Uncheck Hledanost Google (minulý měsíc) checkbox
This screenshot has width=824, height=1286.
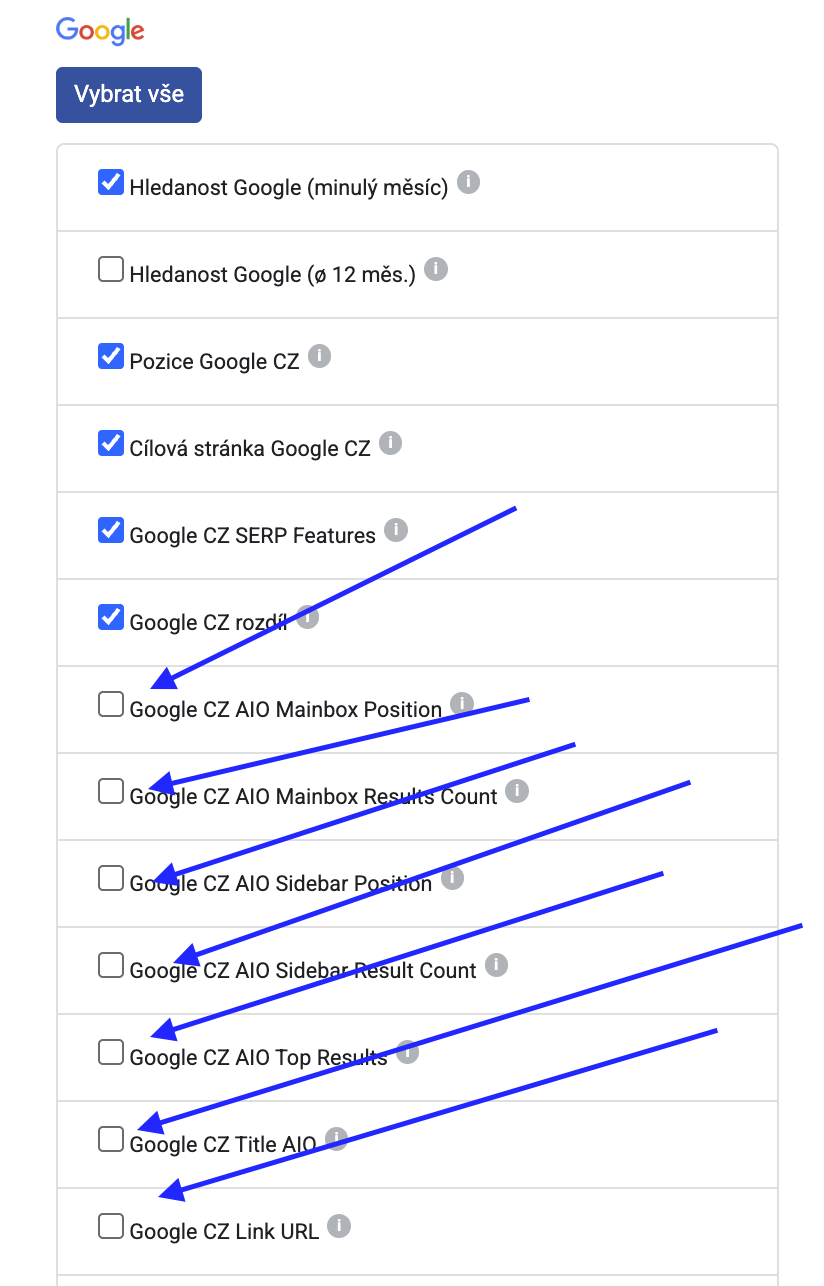(x=110, y=183)
